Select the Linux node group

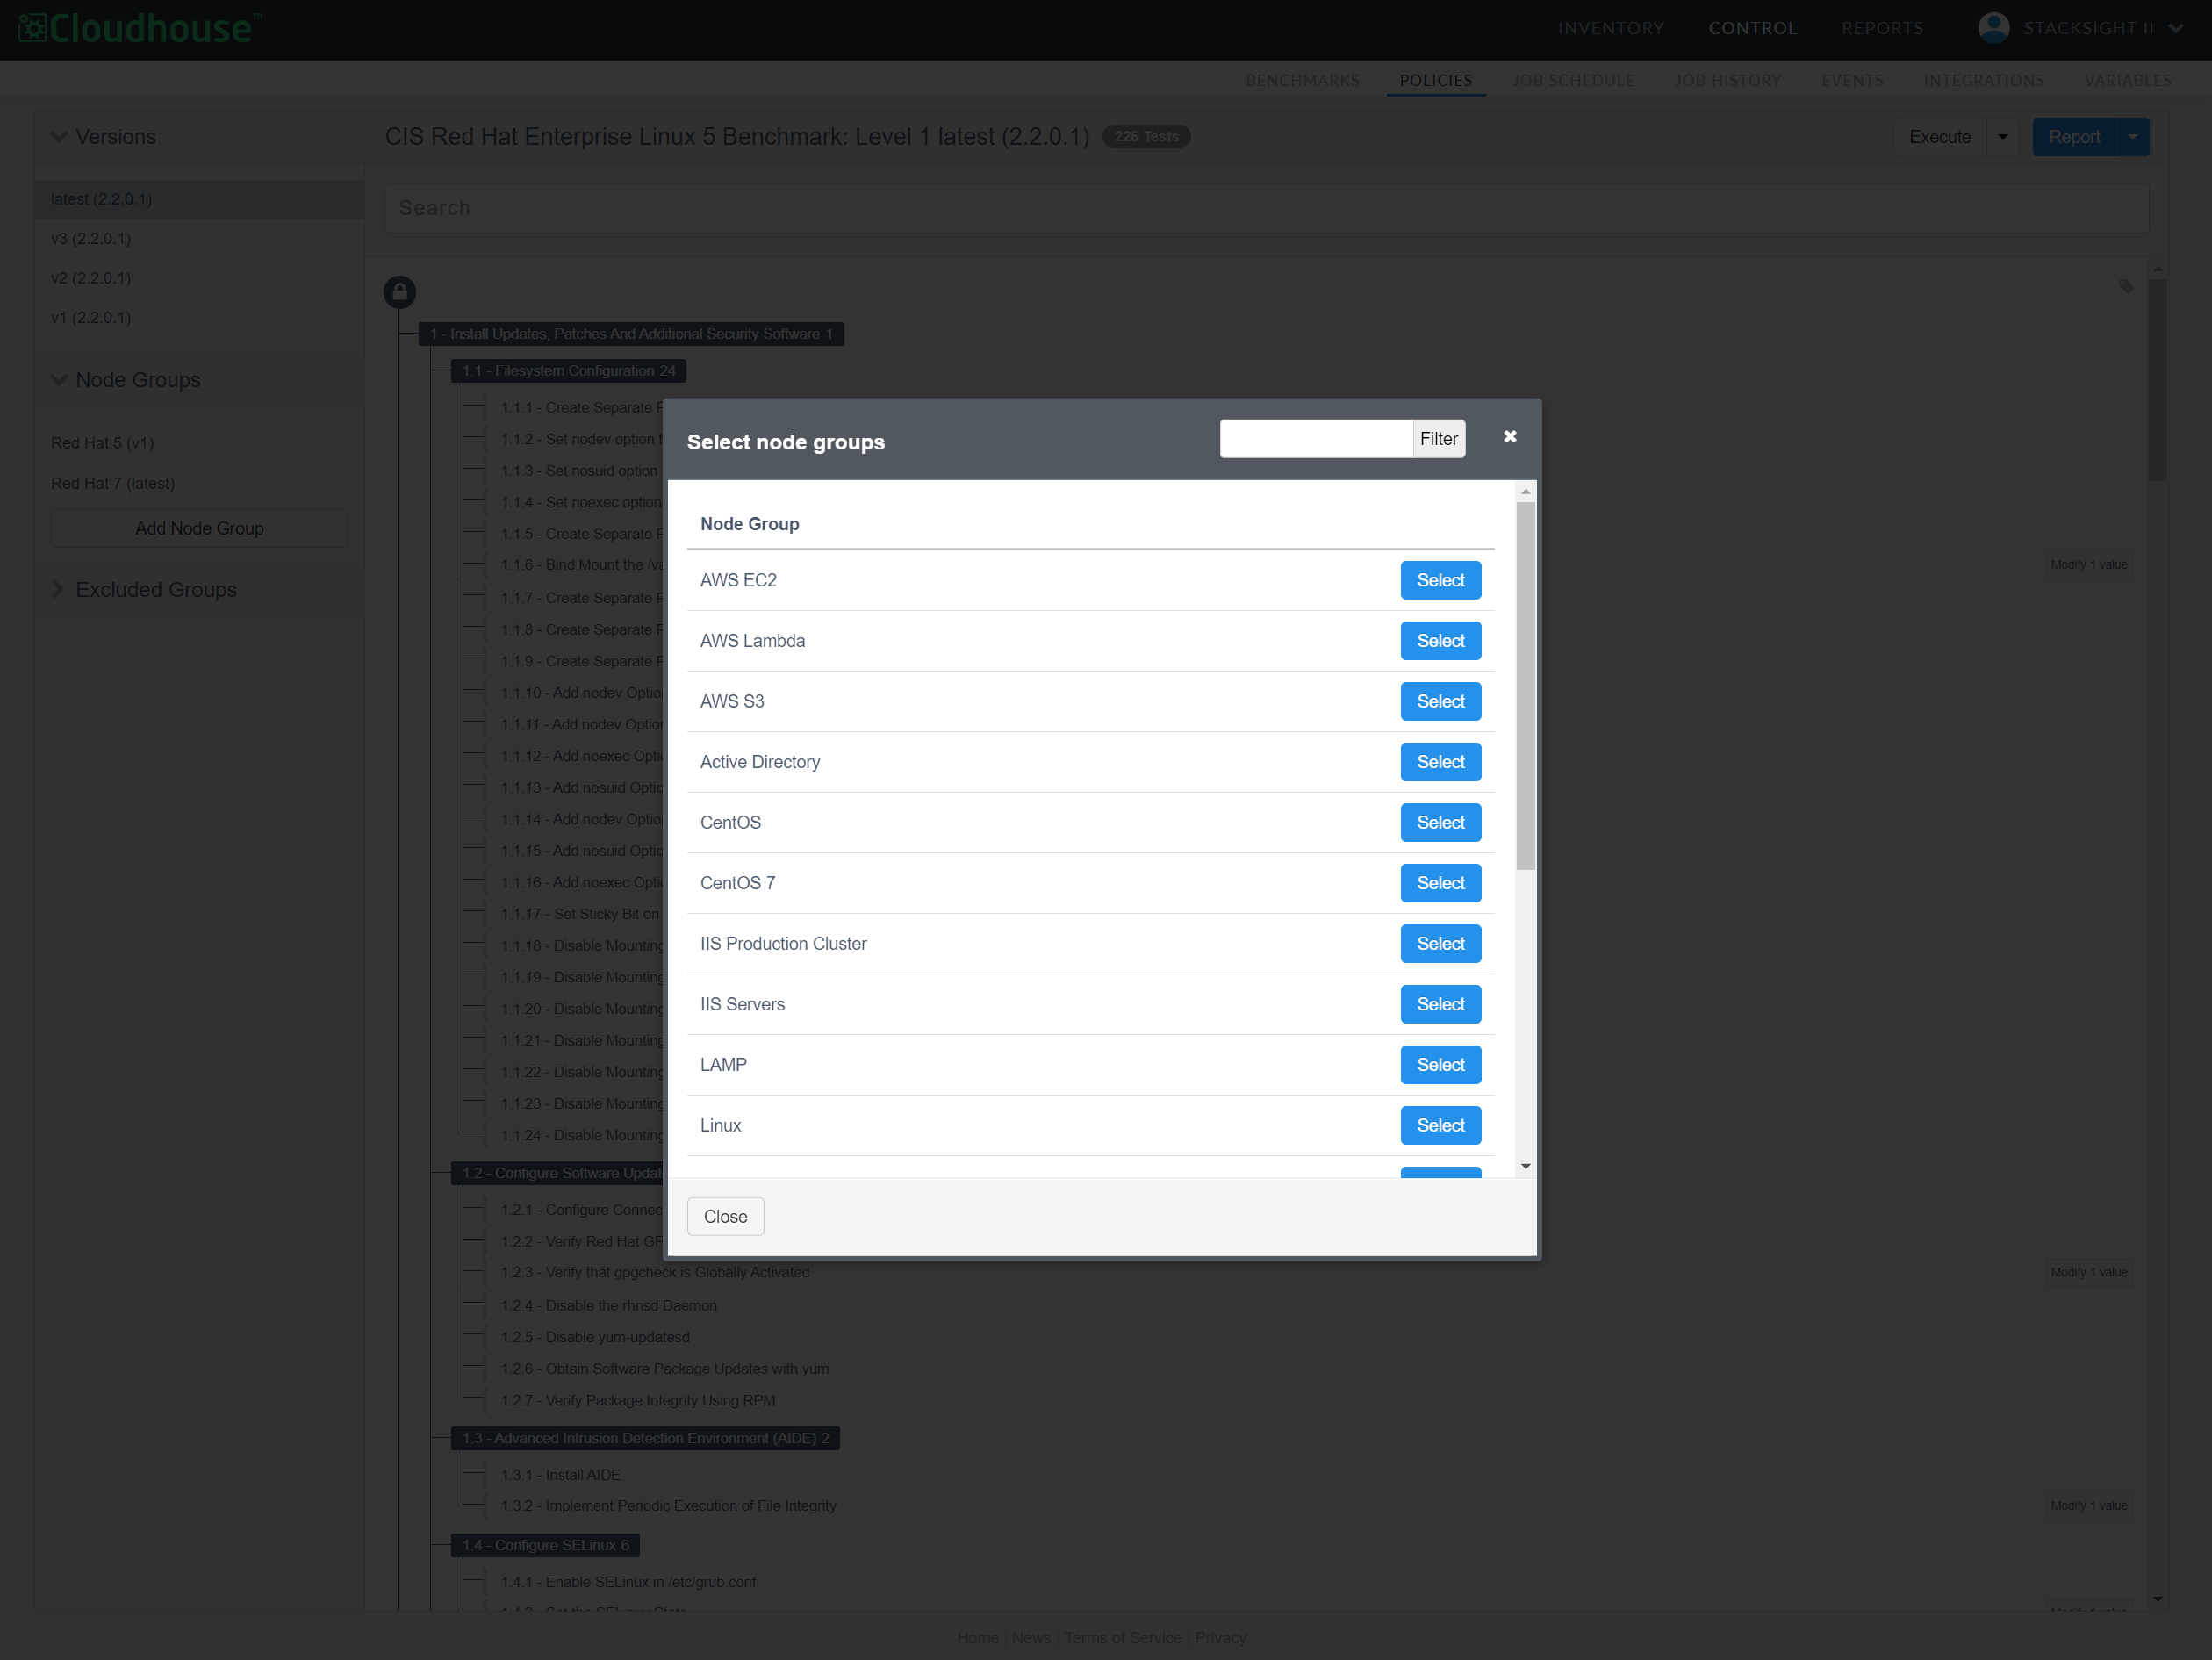1440,1125
